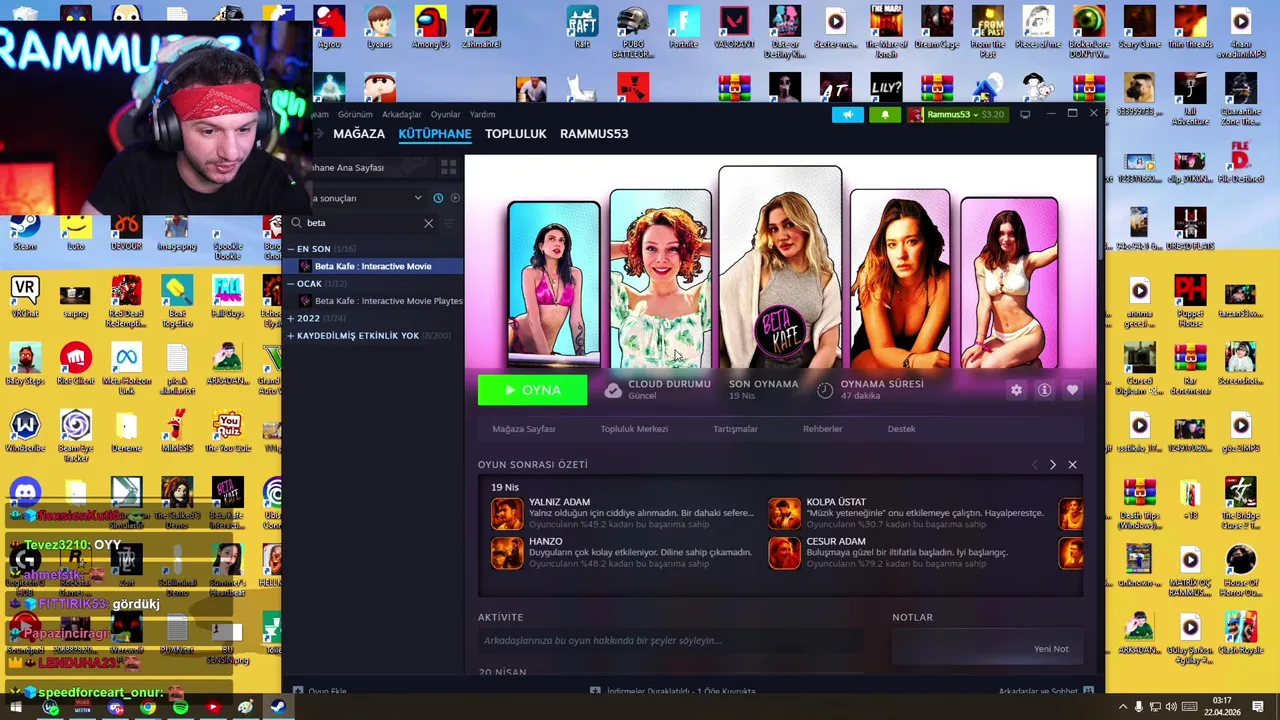Open Steam notifications bell icon

pyautogui.click(x=884, y=115)
